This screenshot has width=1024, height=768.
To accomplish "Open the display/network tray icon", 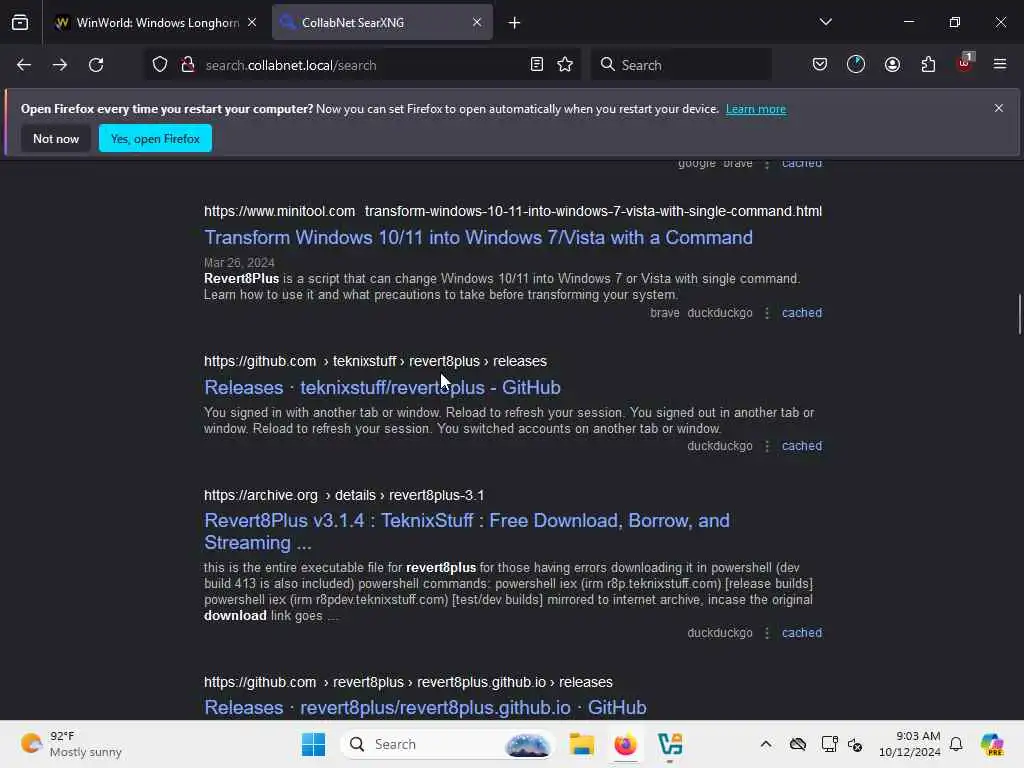I will tap(829, 744).
